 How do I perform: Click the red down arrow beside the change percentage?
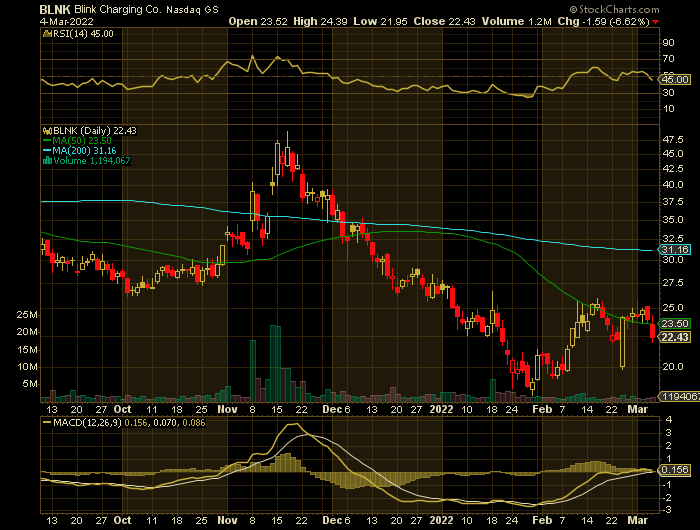[x=655, y=22]
